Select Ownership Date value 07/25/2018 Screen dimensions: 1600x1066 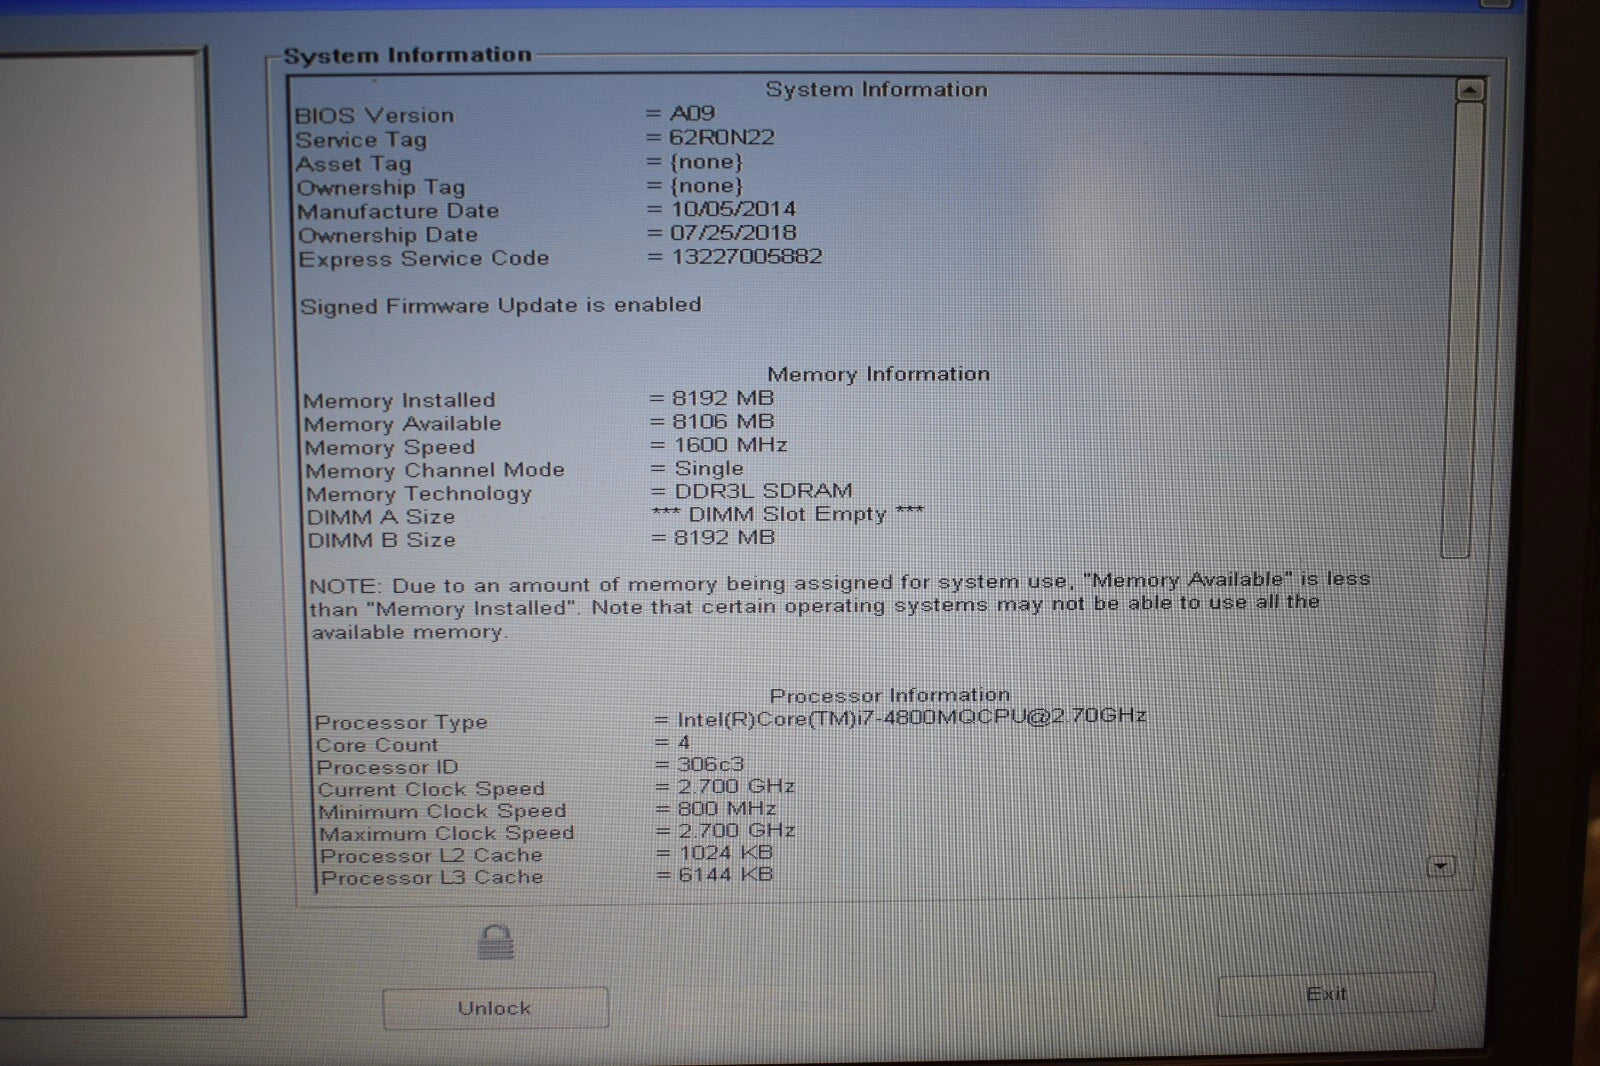click(x=733, y=233)
